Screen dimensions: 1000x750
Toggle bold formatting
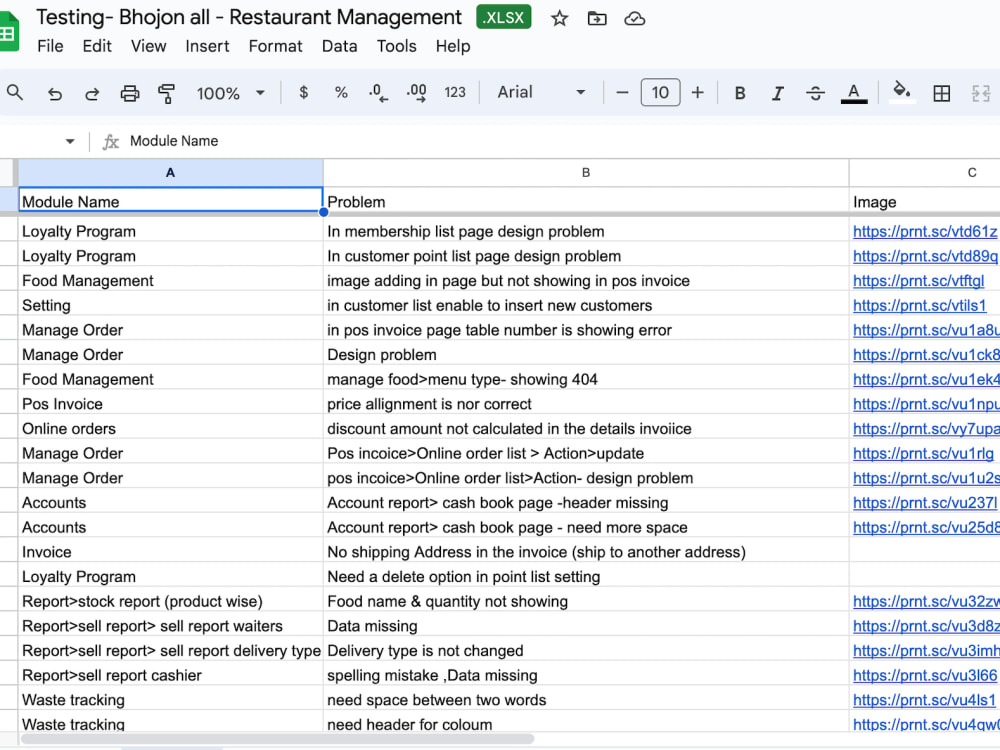click(740, 93)
